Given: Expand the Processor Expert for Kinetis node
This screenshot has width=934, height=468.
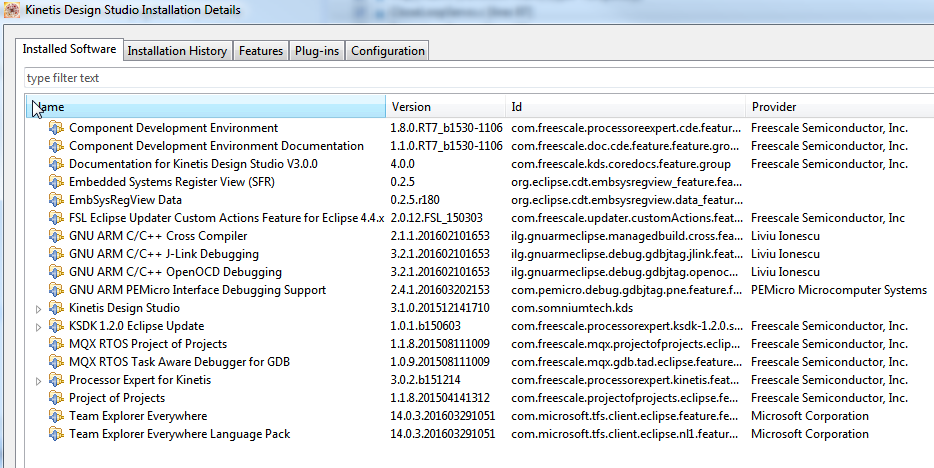Looking at the screenshot, I should tap(38, 381).
